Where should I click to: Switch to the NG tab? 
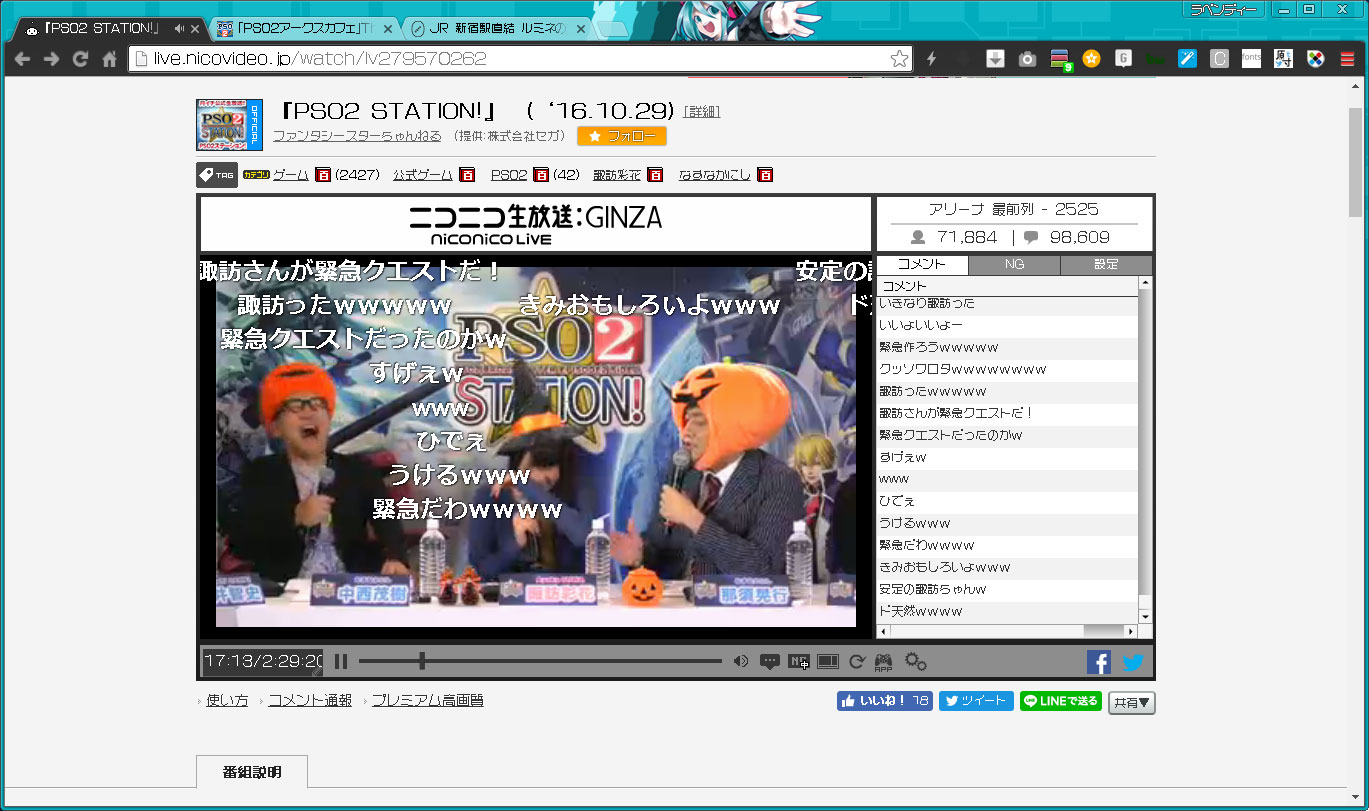tap(1014, 265)
